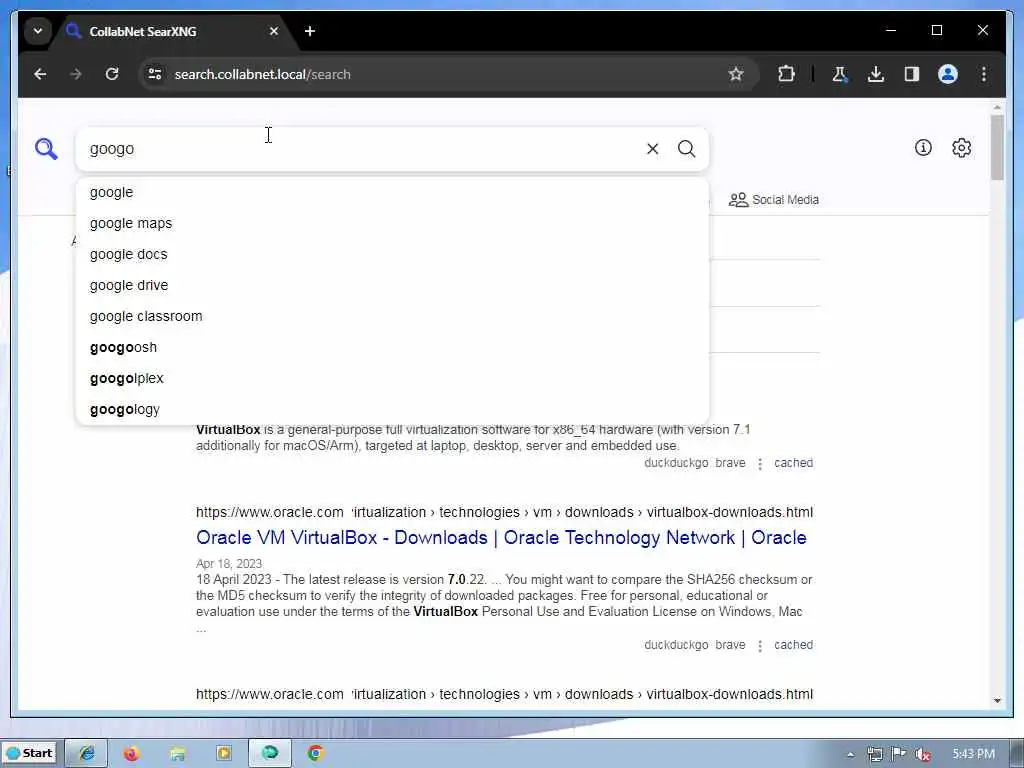Choose the 'googolplex' suggestion
Viewport: 1024px width, 768px height.
coord(392,379)
